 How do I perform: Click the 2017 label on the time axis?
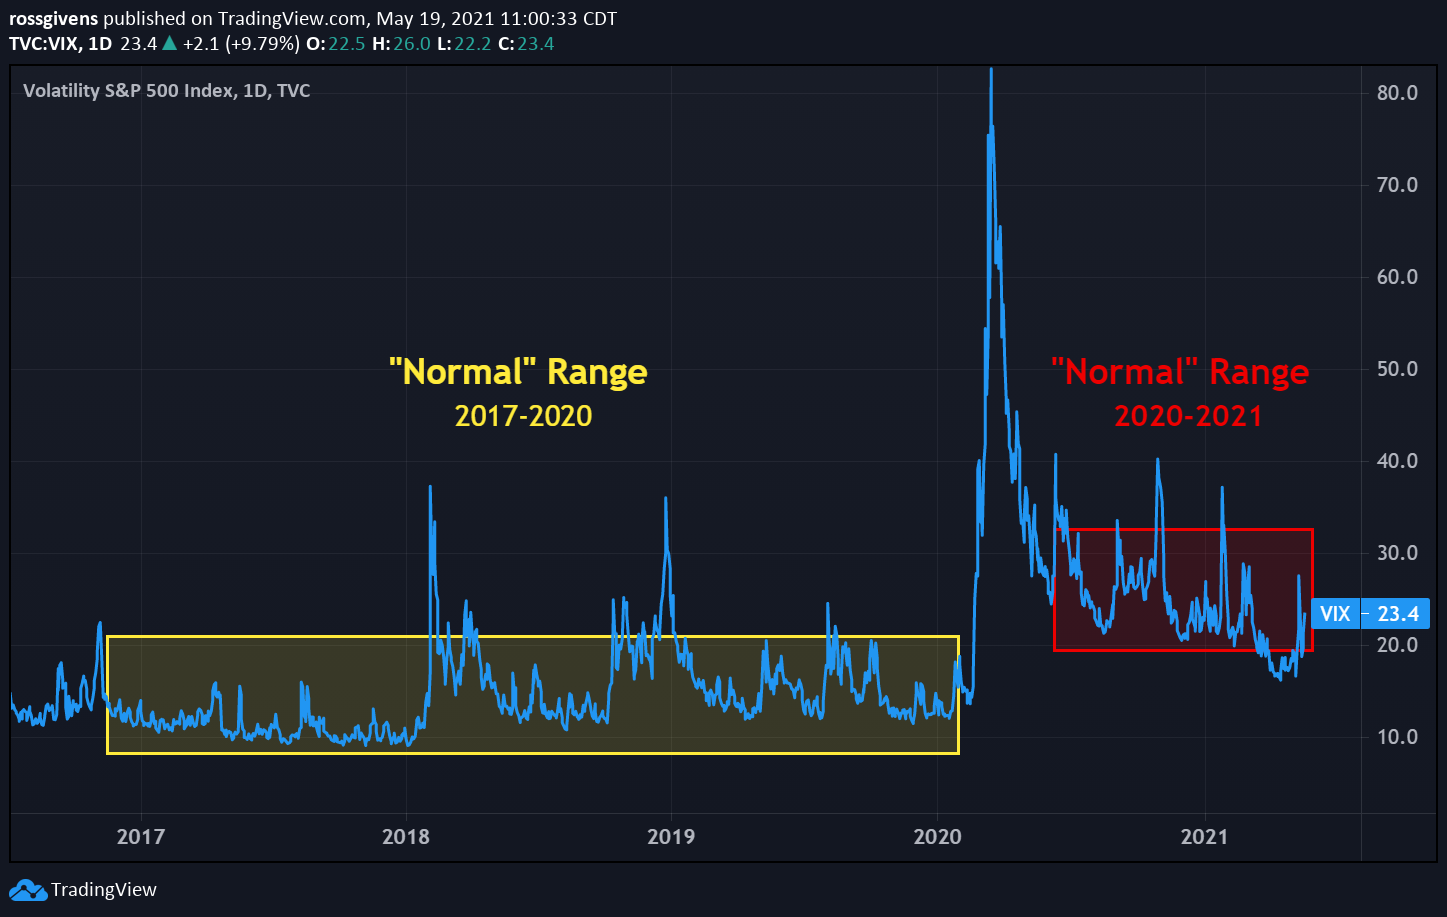click(x=141, y=836)
